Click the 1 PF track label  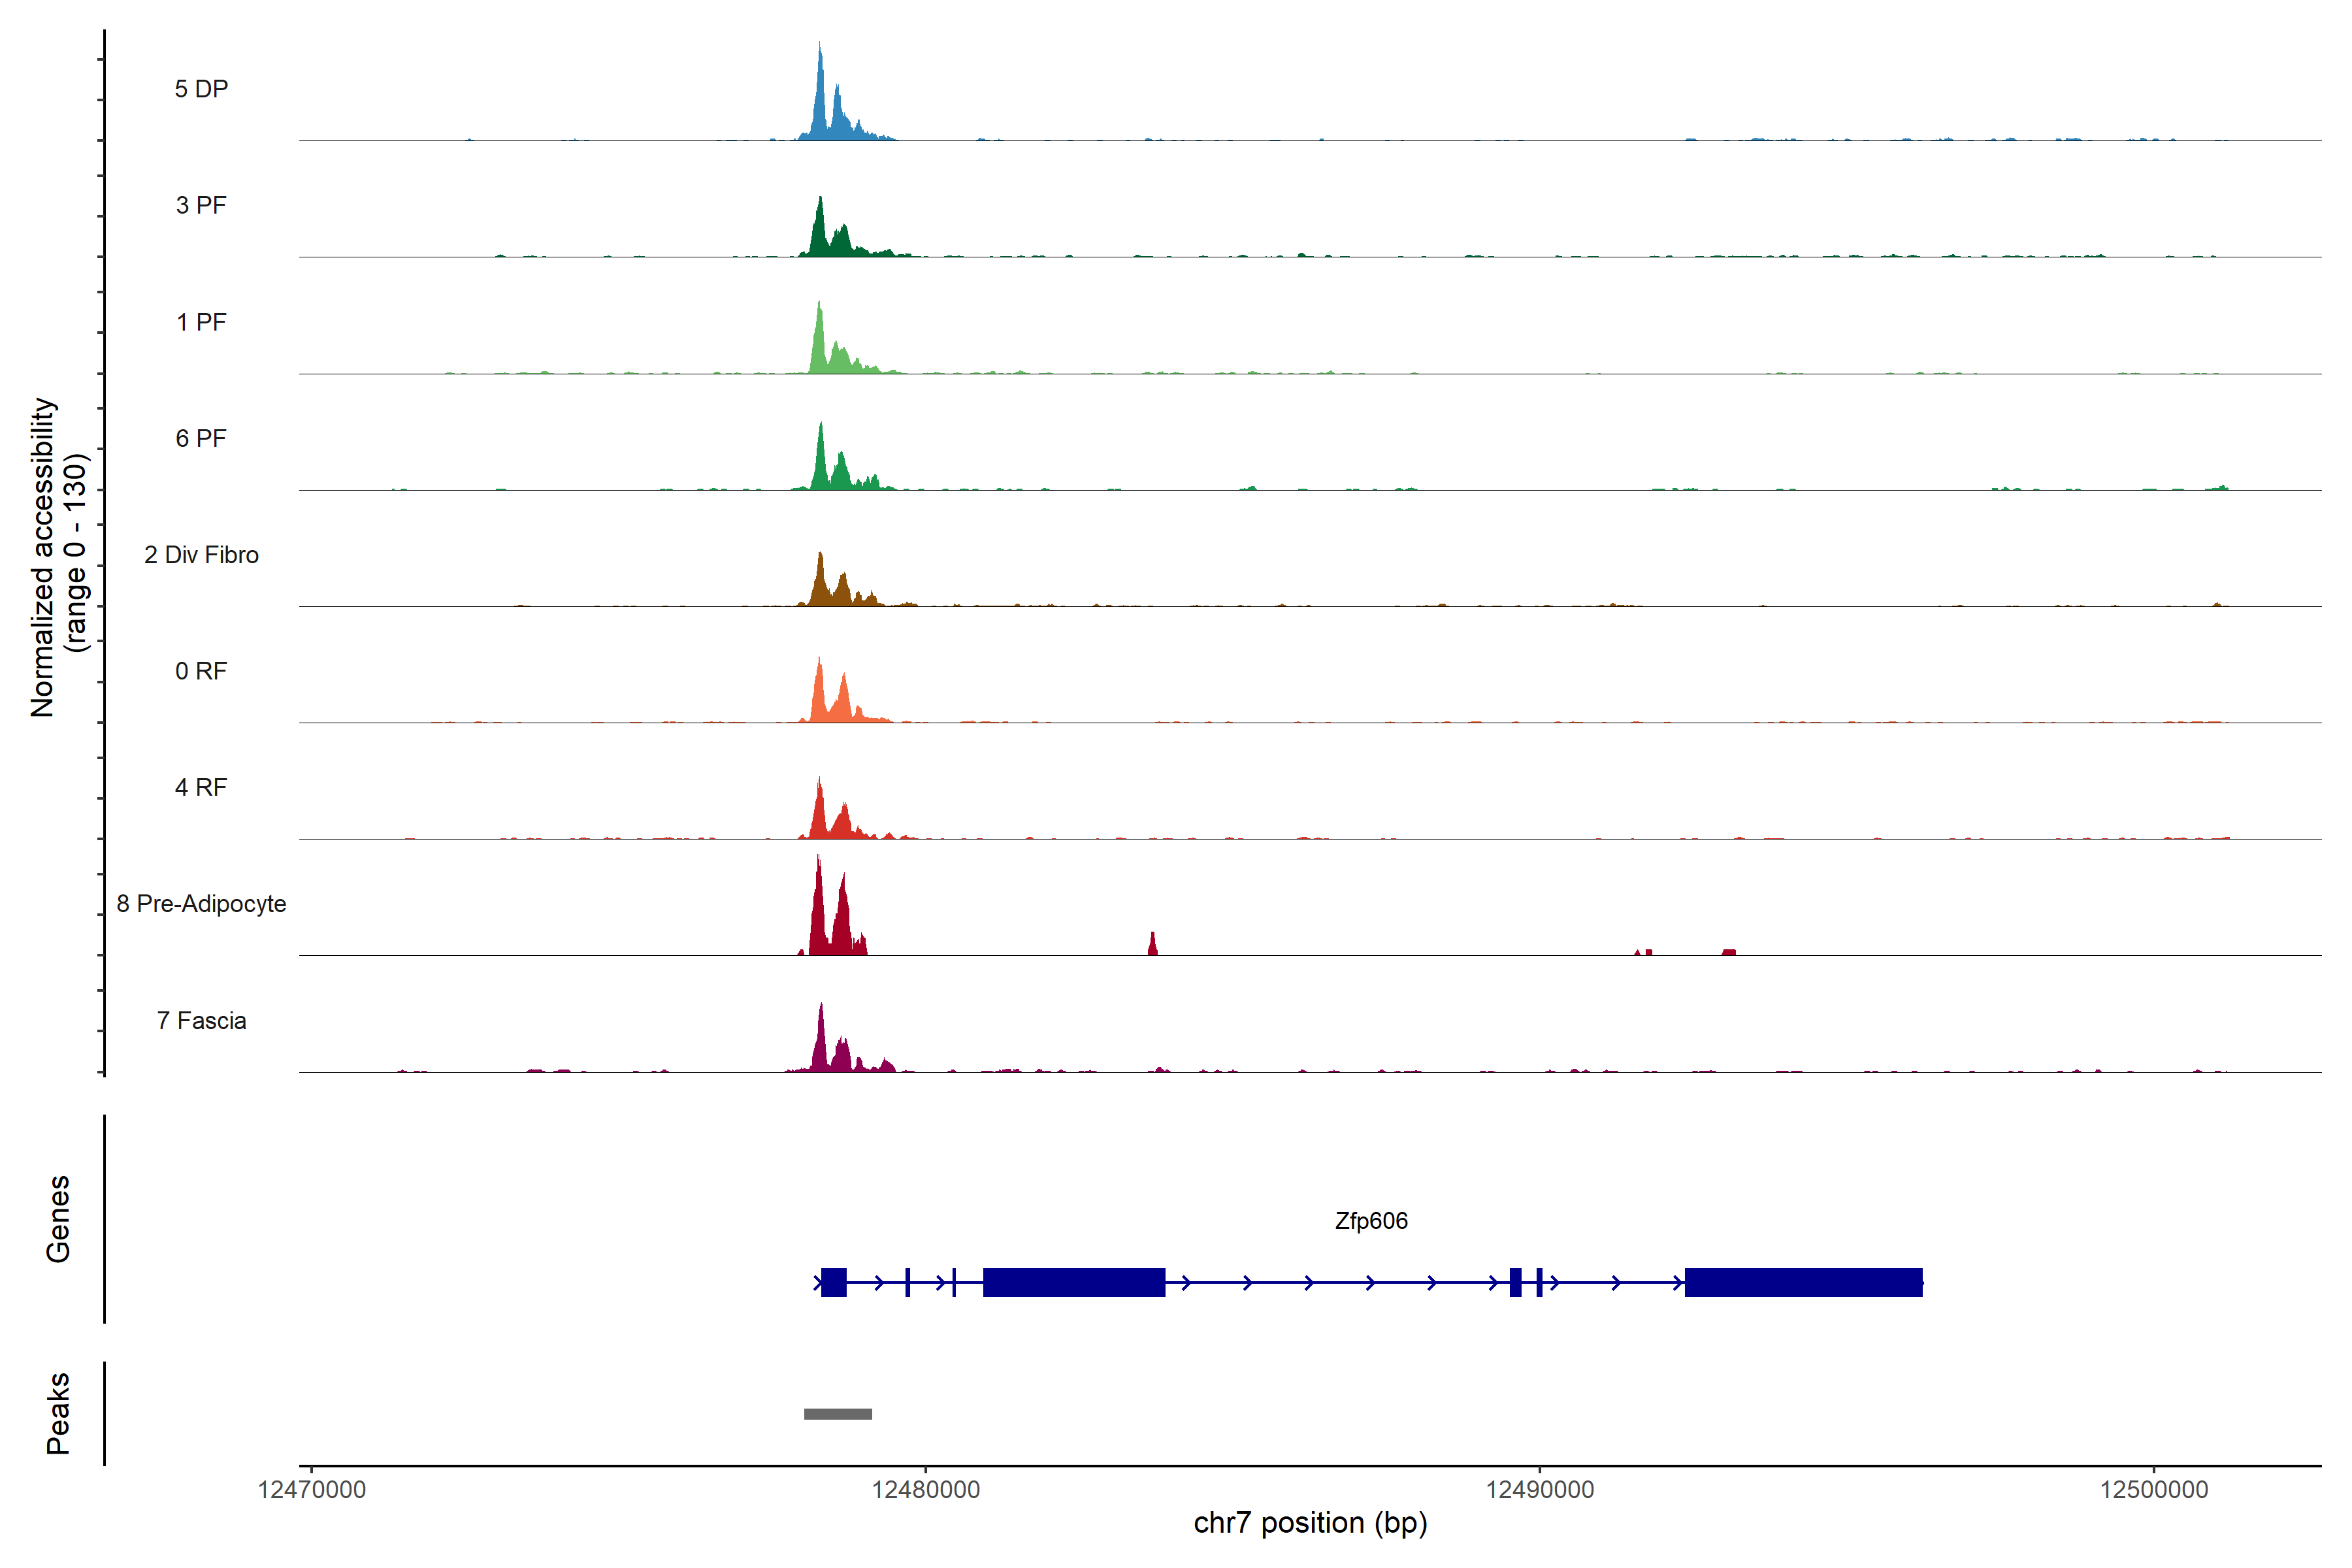[x=201, y=322]
